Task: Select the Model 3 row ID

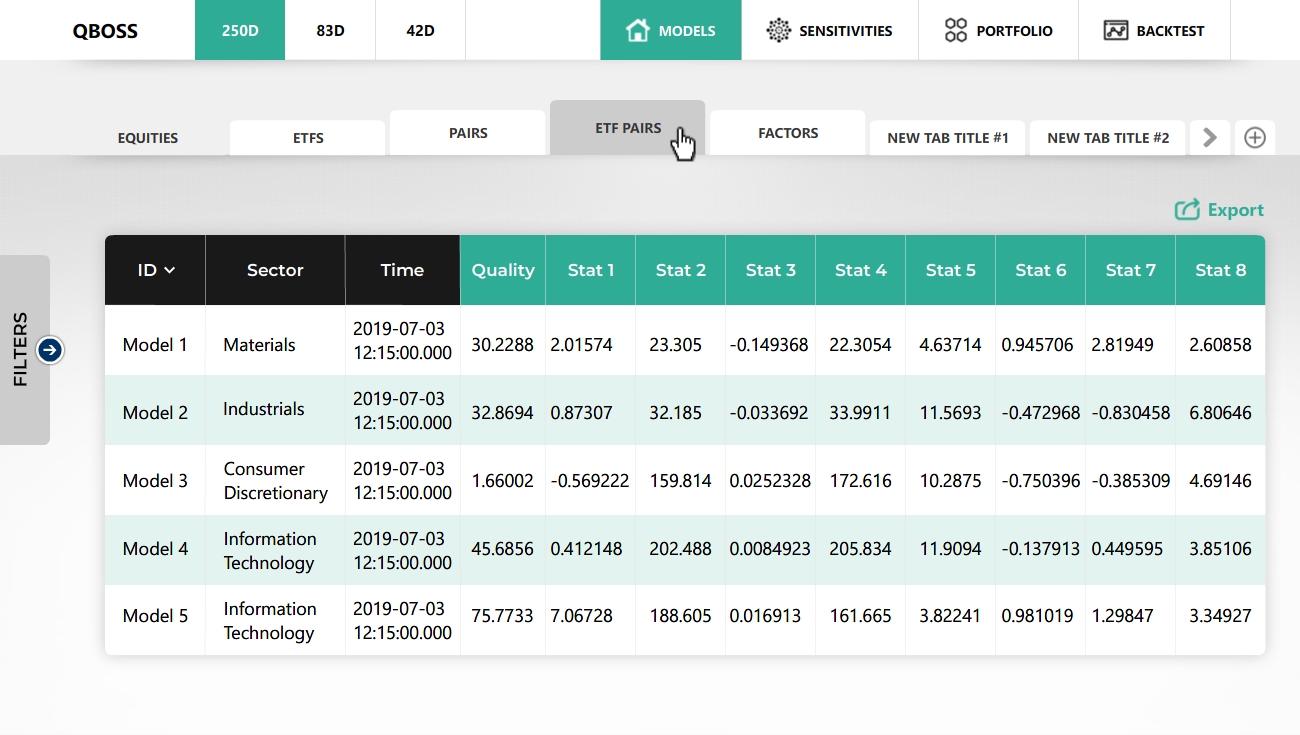Action: coord(155,481)
